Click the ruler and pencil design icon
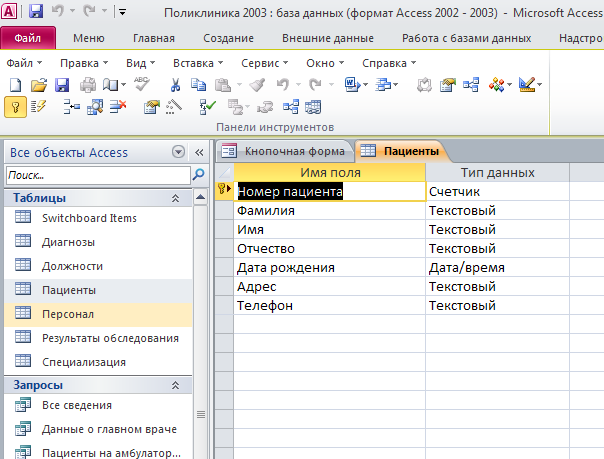This screenshot has height=459, width=604. click(527, 85)
